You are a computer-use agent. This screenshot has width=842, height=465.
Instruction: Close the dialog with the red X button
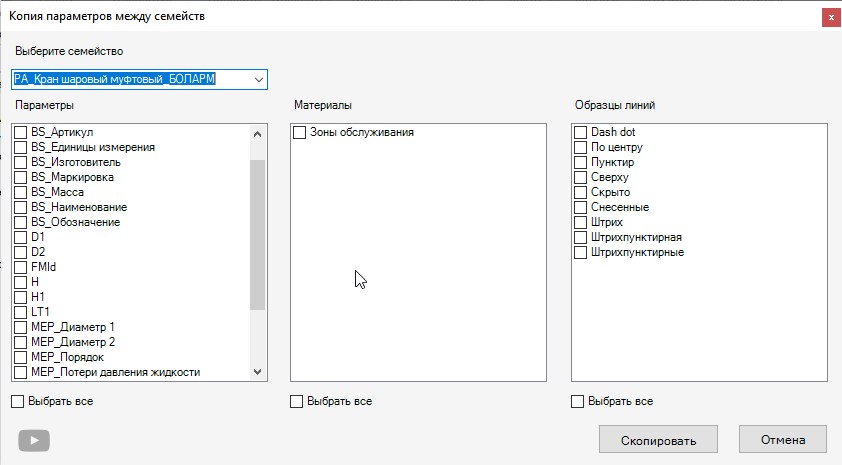(830, 17)
